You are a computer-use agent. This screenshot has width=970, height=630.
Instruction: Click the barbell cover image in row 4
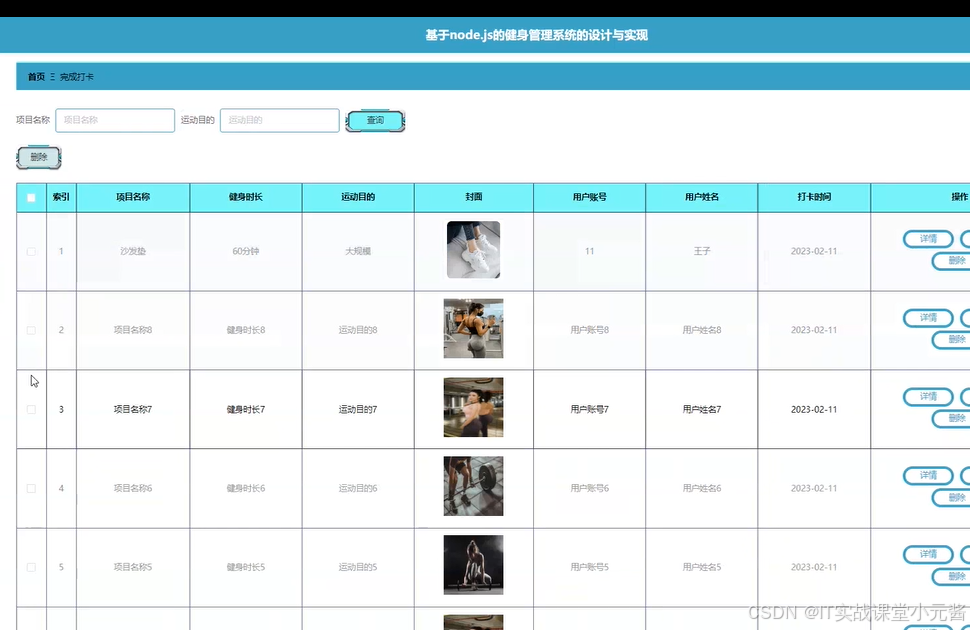473,488
